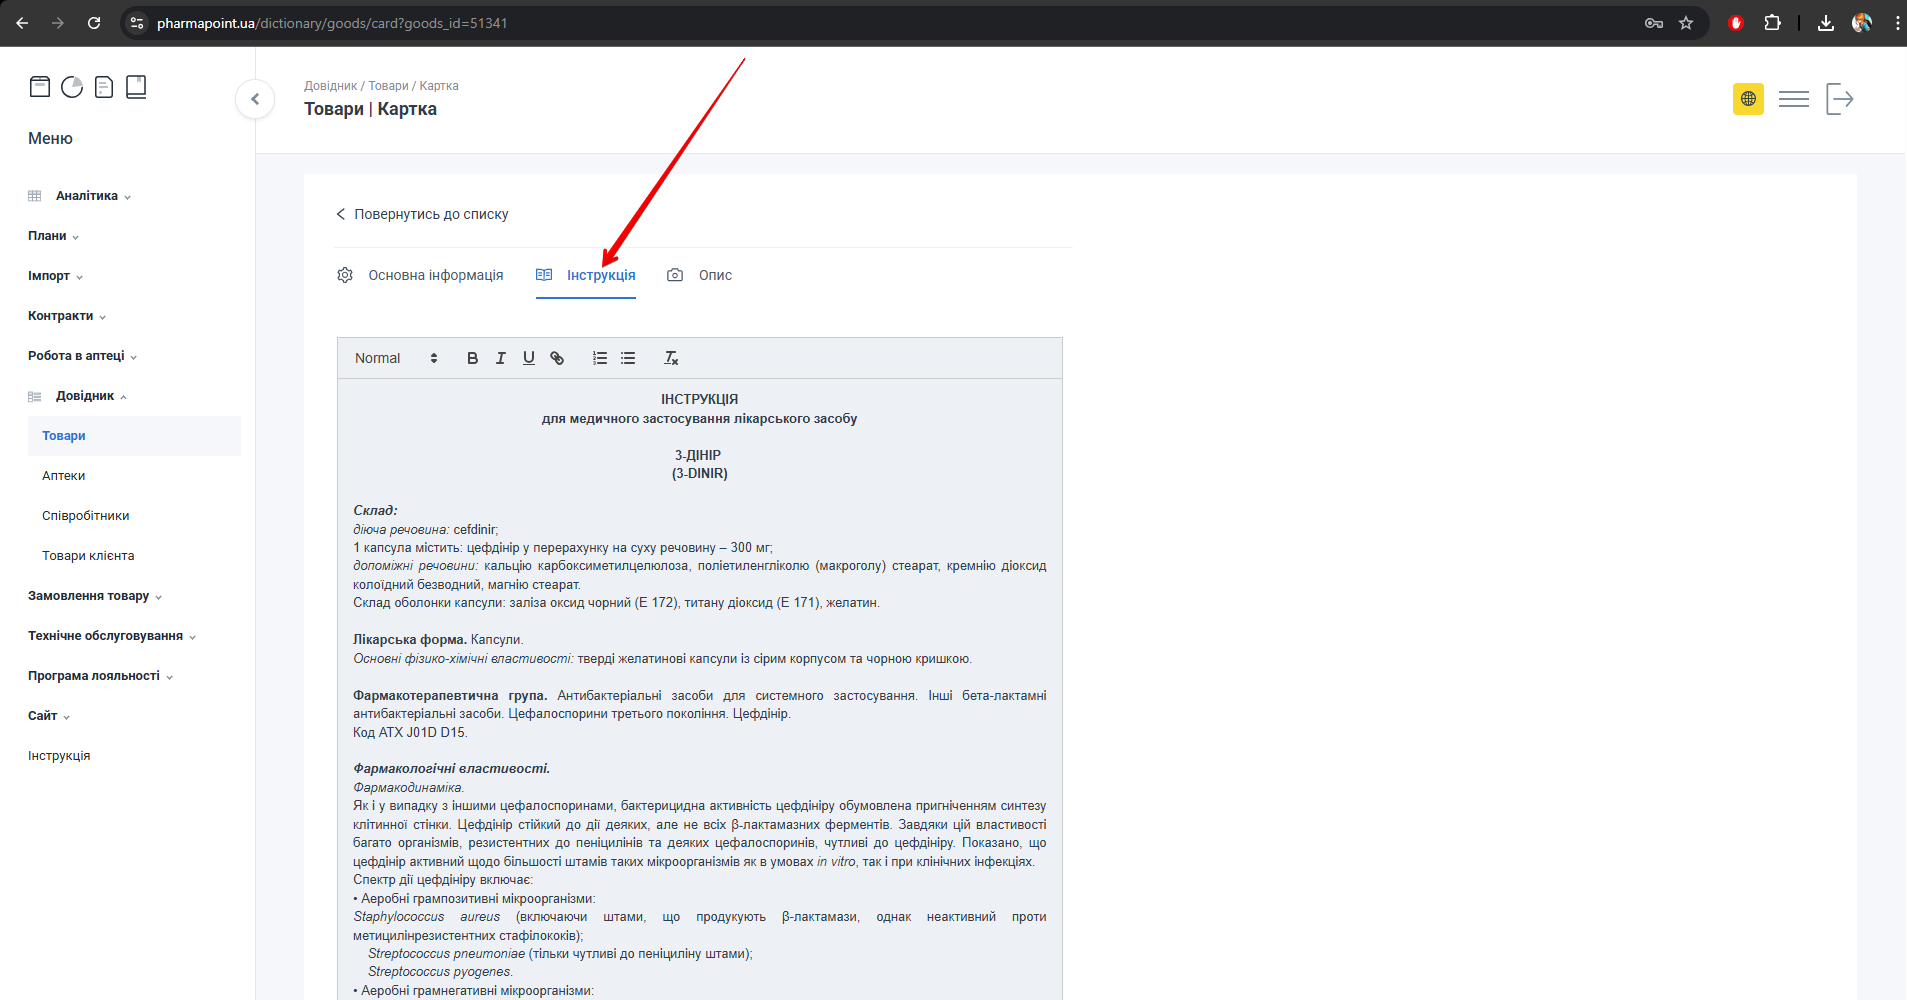Screen dimensions: 1907x1000
Task: Open the Опис tab
Action: point(714,275)
